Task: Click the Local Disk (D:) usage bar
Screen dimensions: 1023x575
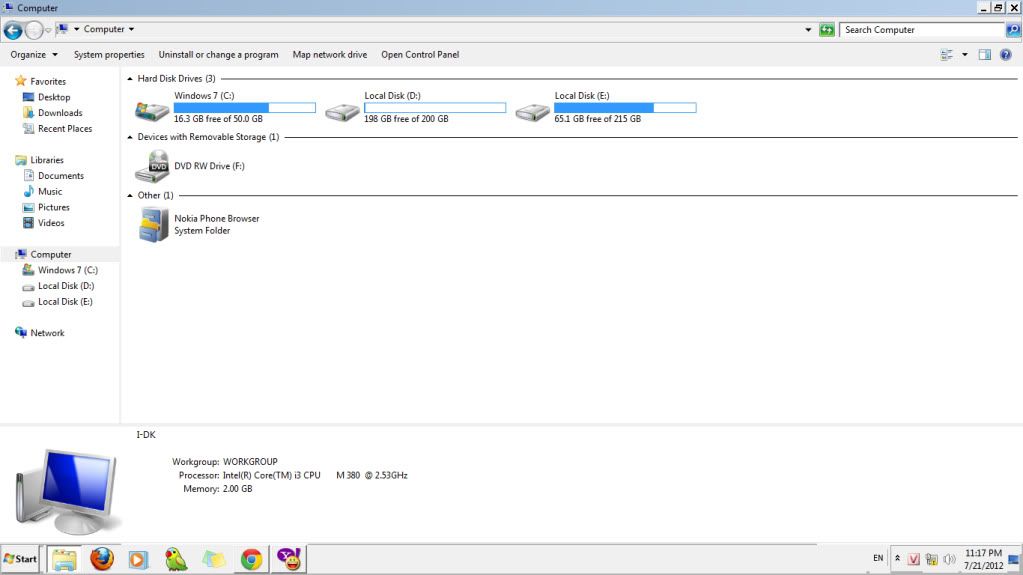Action: click(x=435, y=108)
